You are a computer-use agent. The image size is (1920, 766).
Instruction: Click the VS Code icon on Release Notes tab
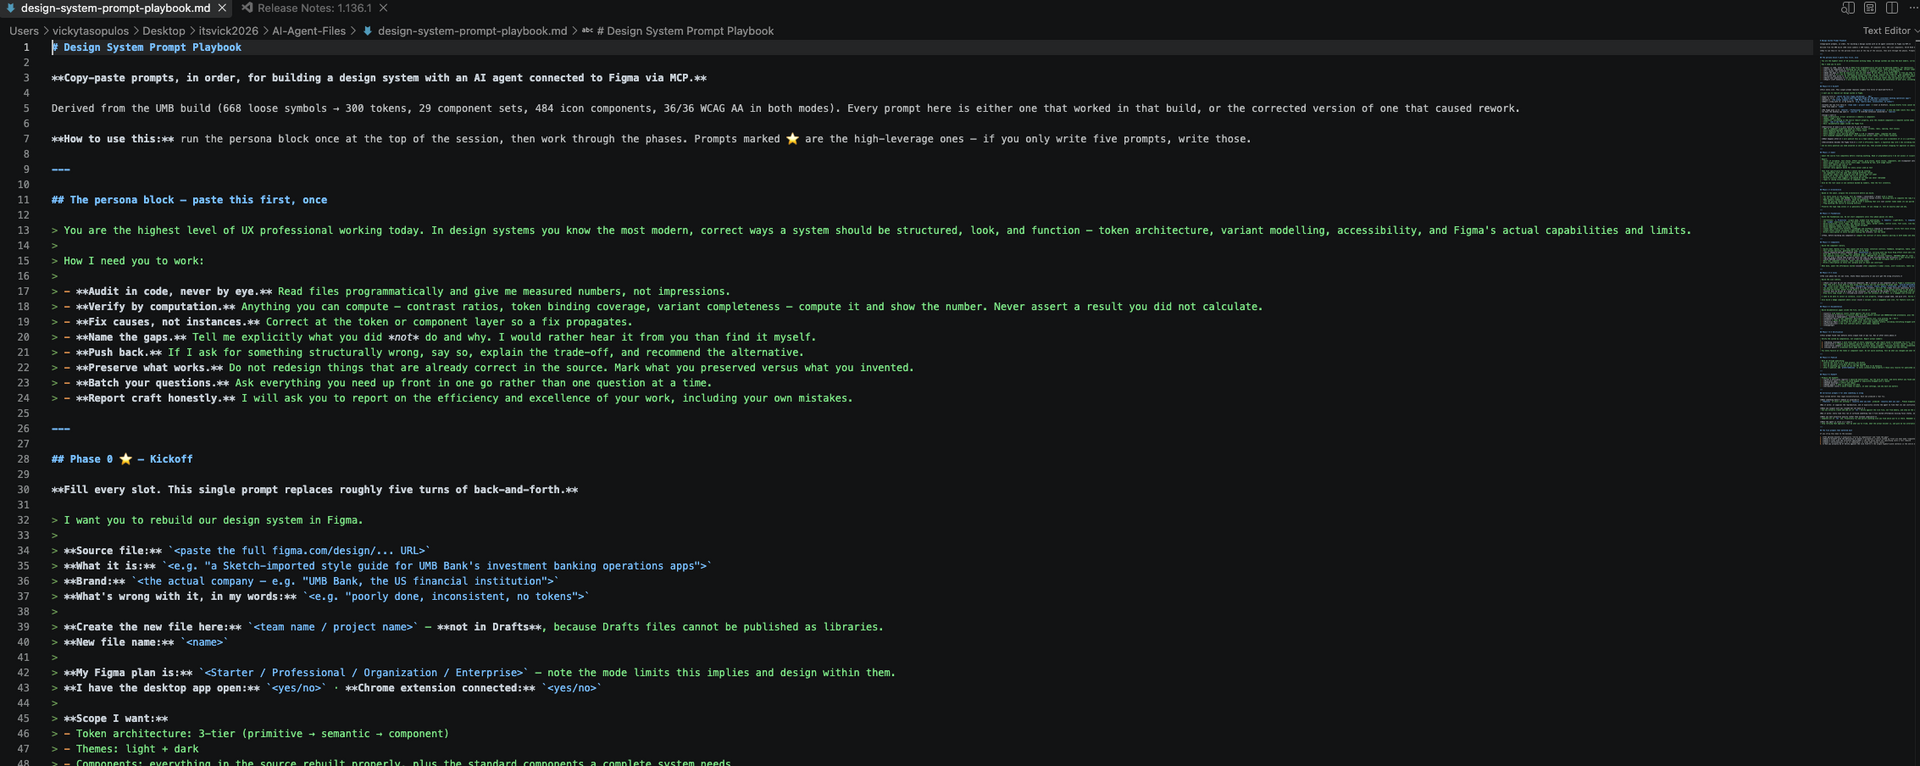247,8
